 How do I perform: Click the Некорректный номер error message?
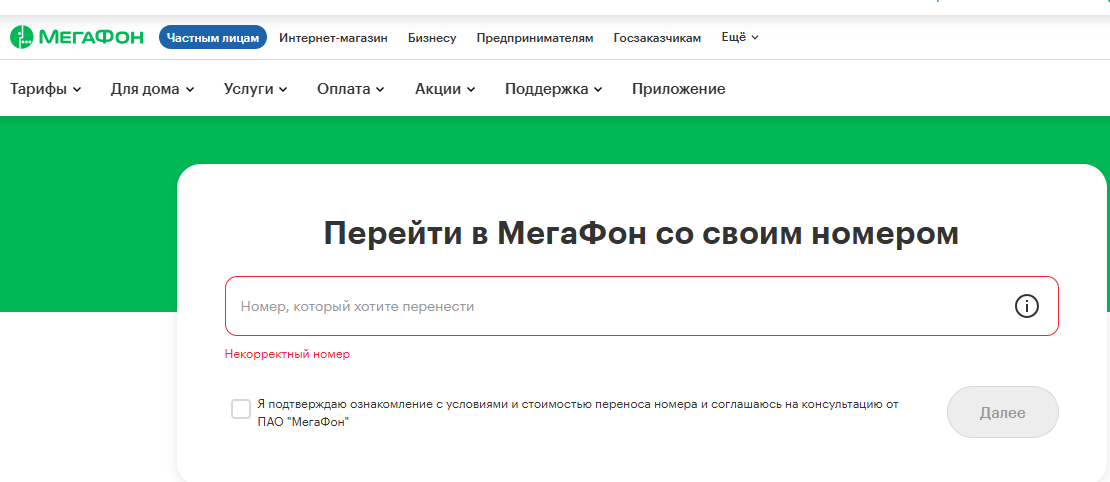[287, 354]
